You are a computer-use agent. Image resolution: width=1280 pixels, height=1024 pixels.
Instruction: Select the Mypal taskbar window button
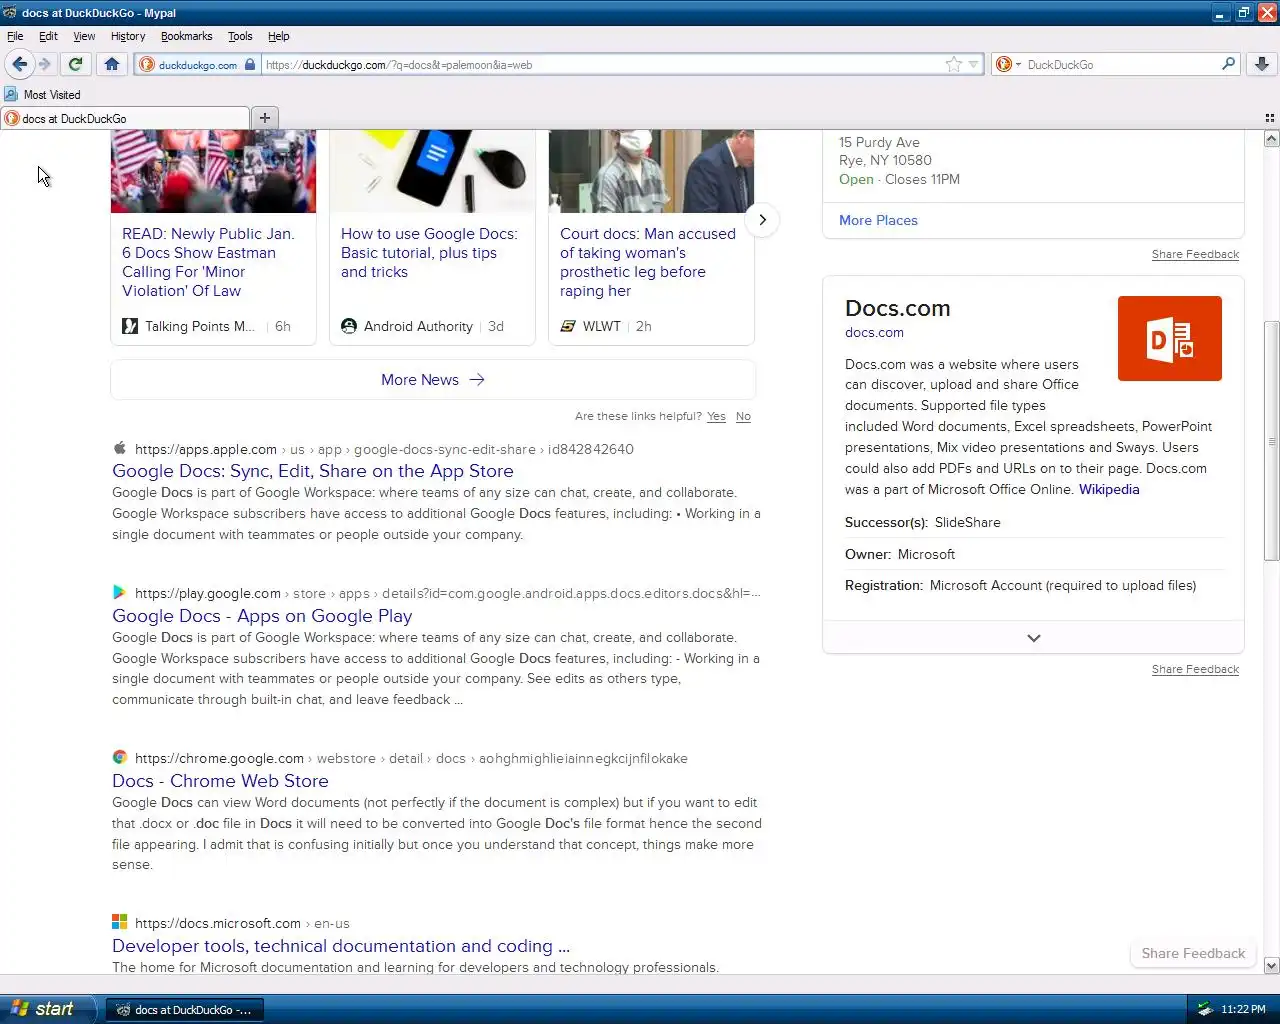[185, 1010]
